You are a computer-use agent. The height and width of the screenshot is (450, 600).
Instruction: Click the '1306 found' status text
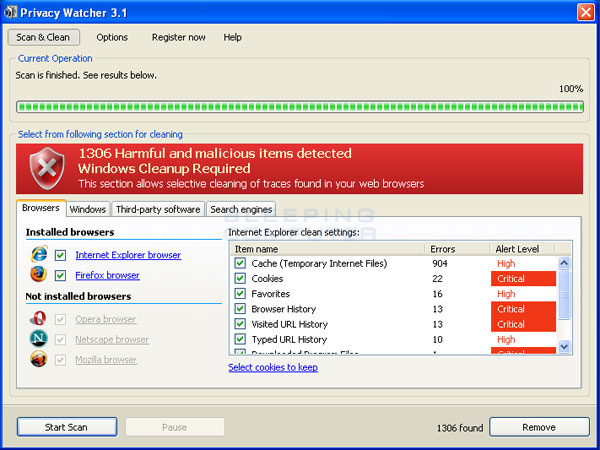460,428
